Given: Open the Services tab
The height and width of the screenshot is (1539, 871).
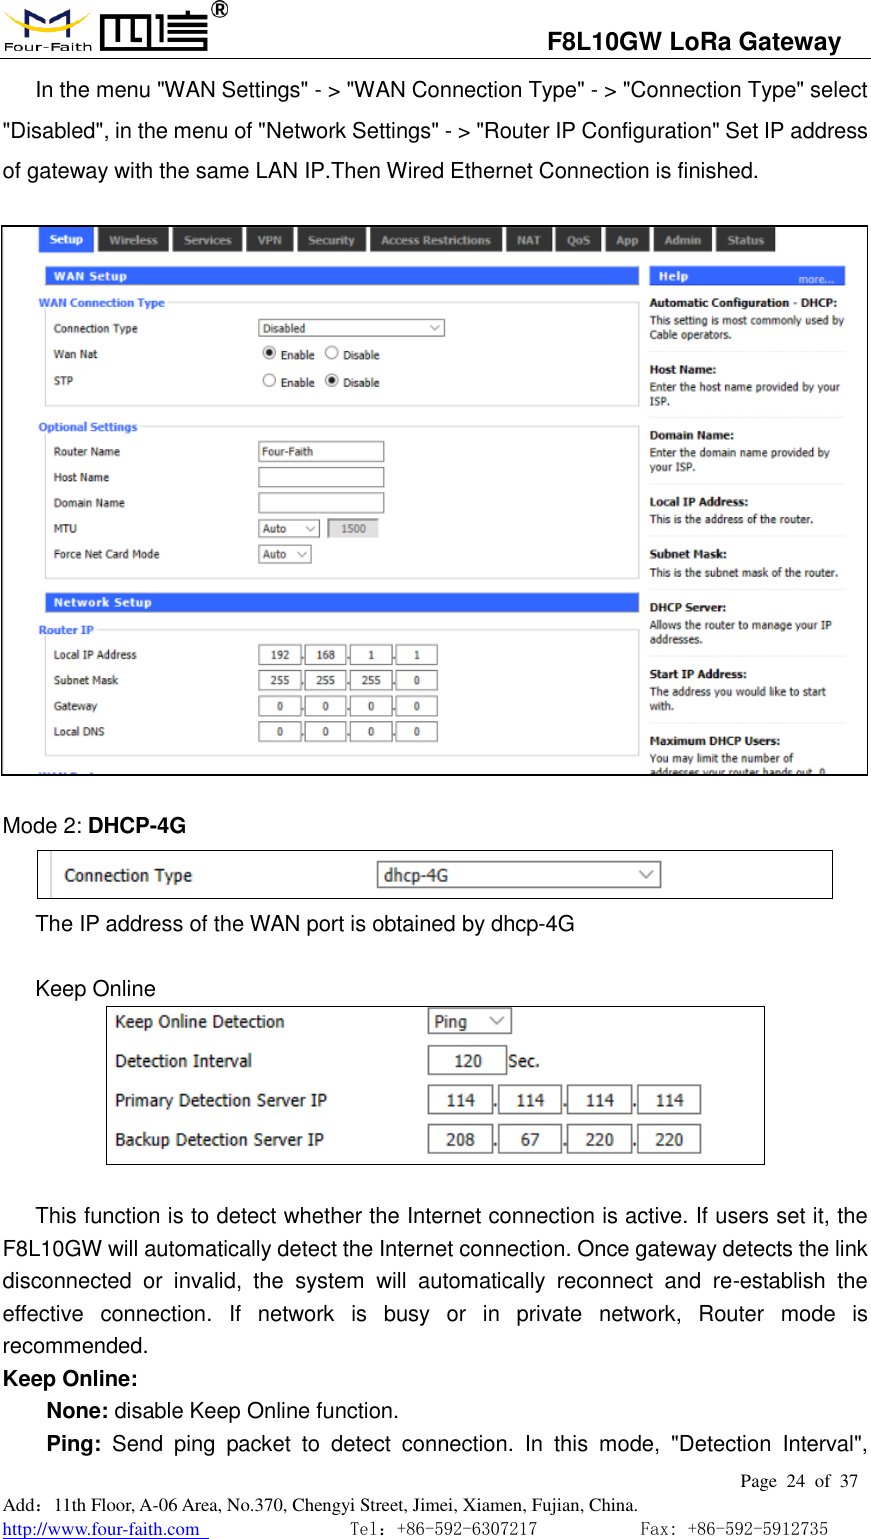Looking at the screenshot, I should click(x=207, y=239).
